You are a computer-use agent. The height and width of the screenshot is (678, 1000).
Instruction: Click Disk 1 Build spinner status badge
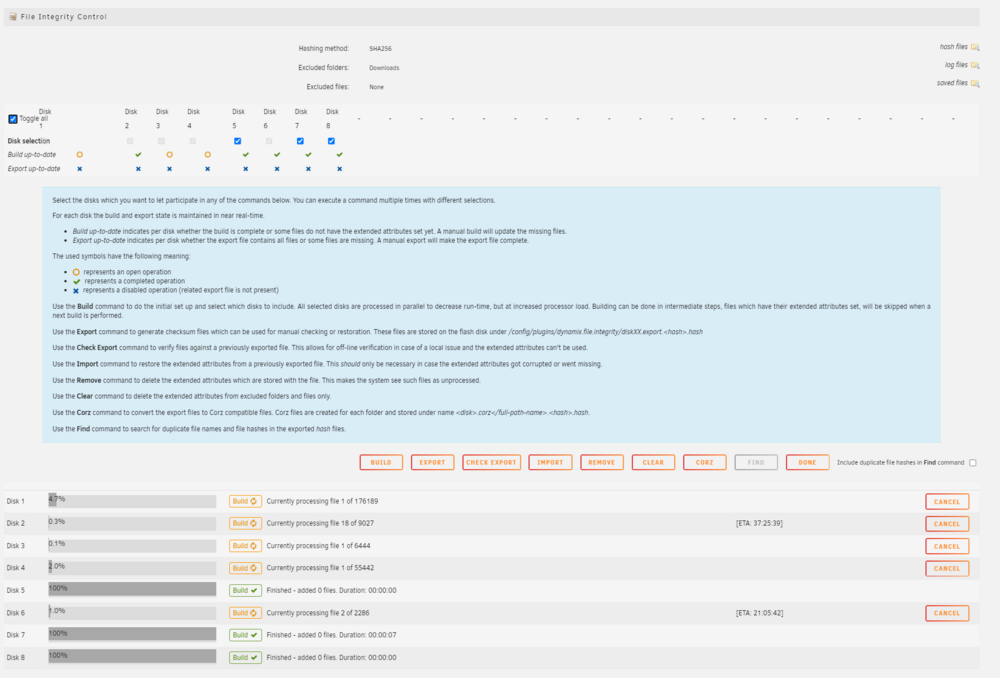[245, 501]
